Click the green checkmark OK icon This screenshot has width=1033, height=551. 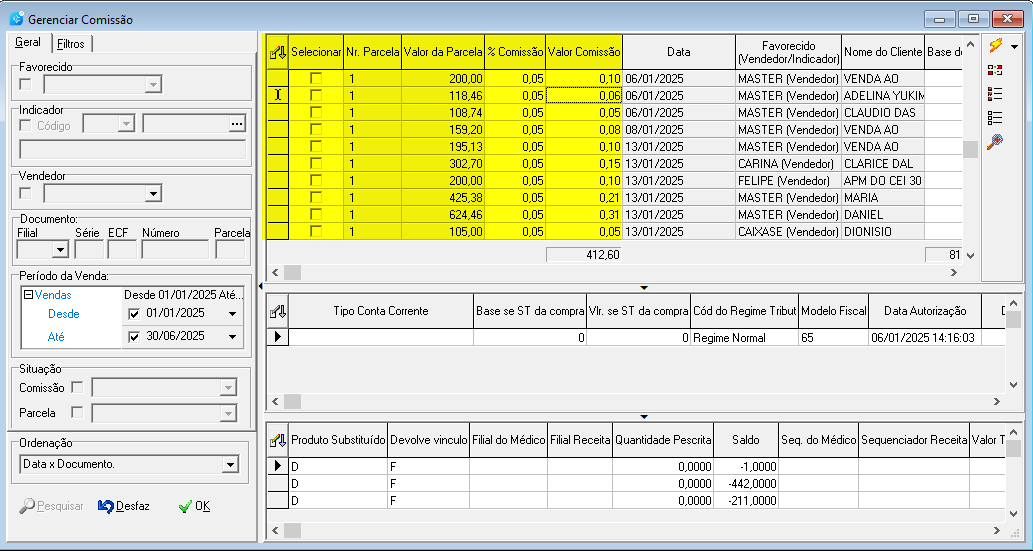pos(185,506)
